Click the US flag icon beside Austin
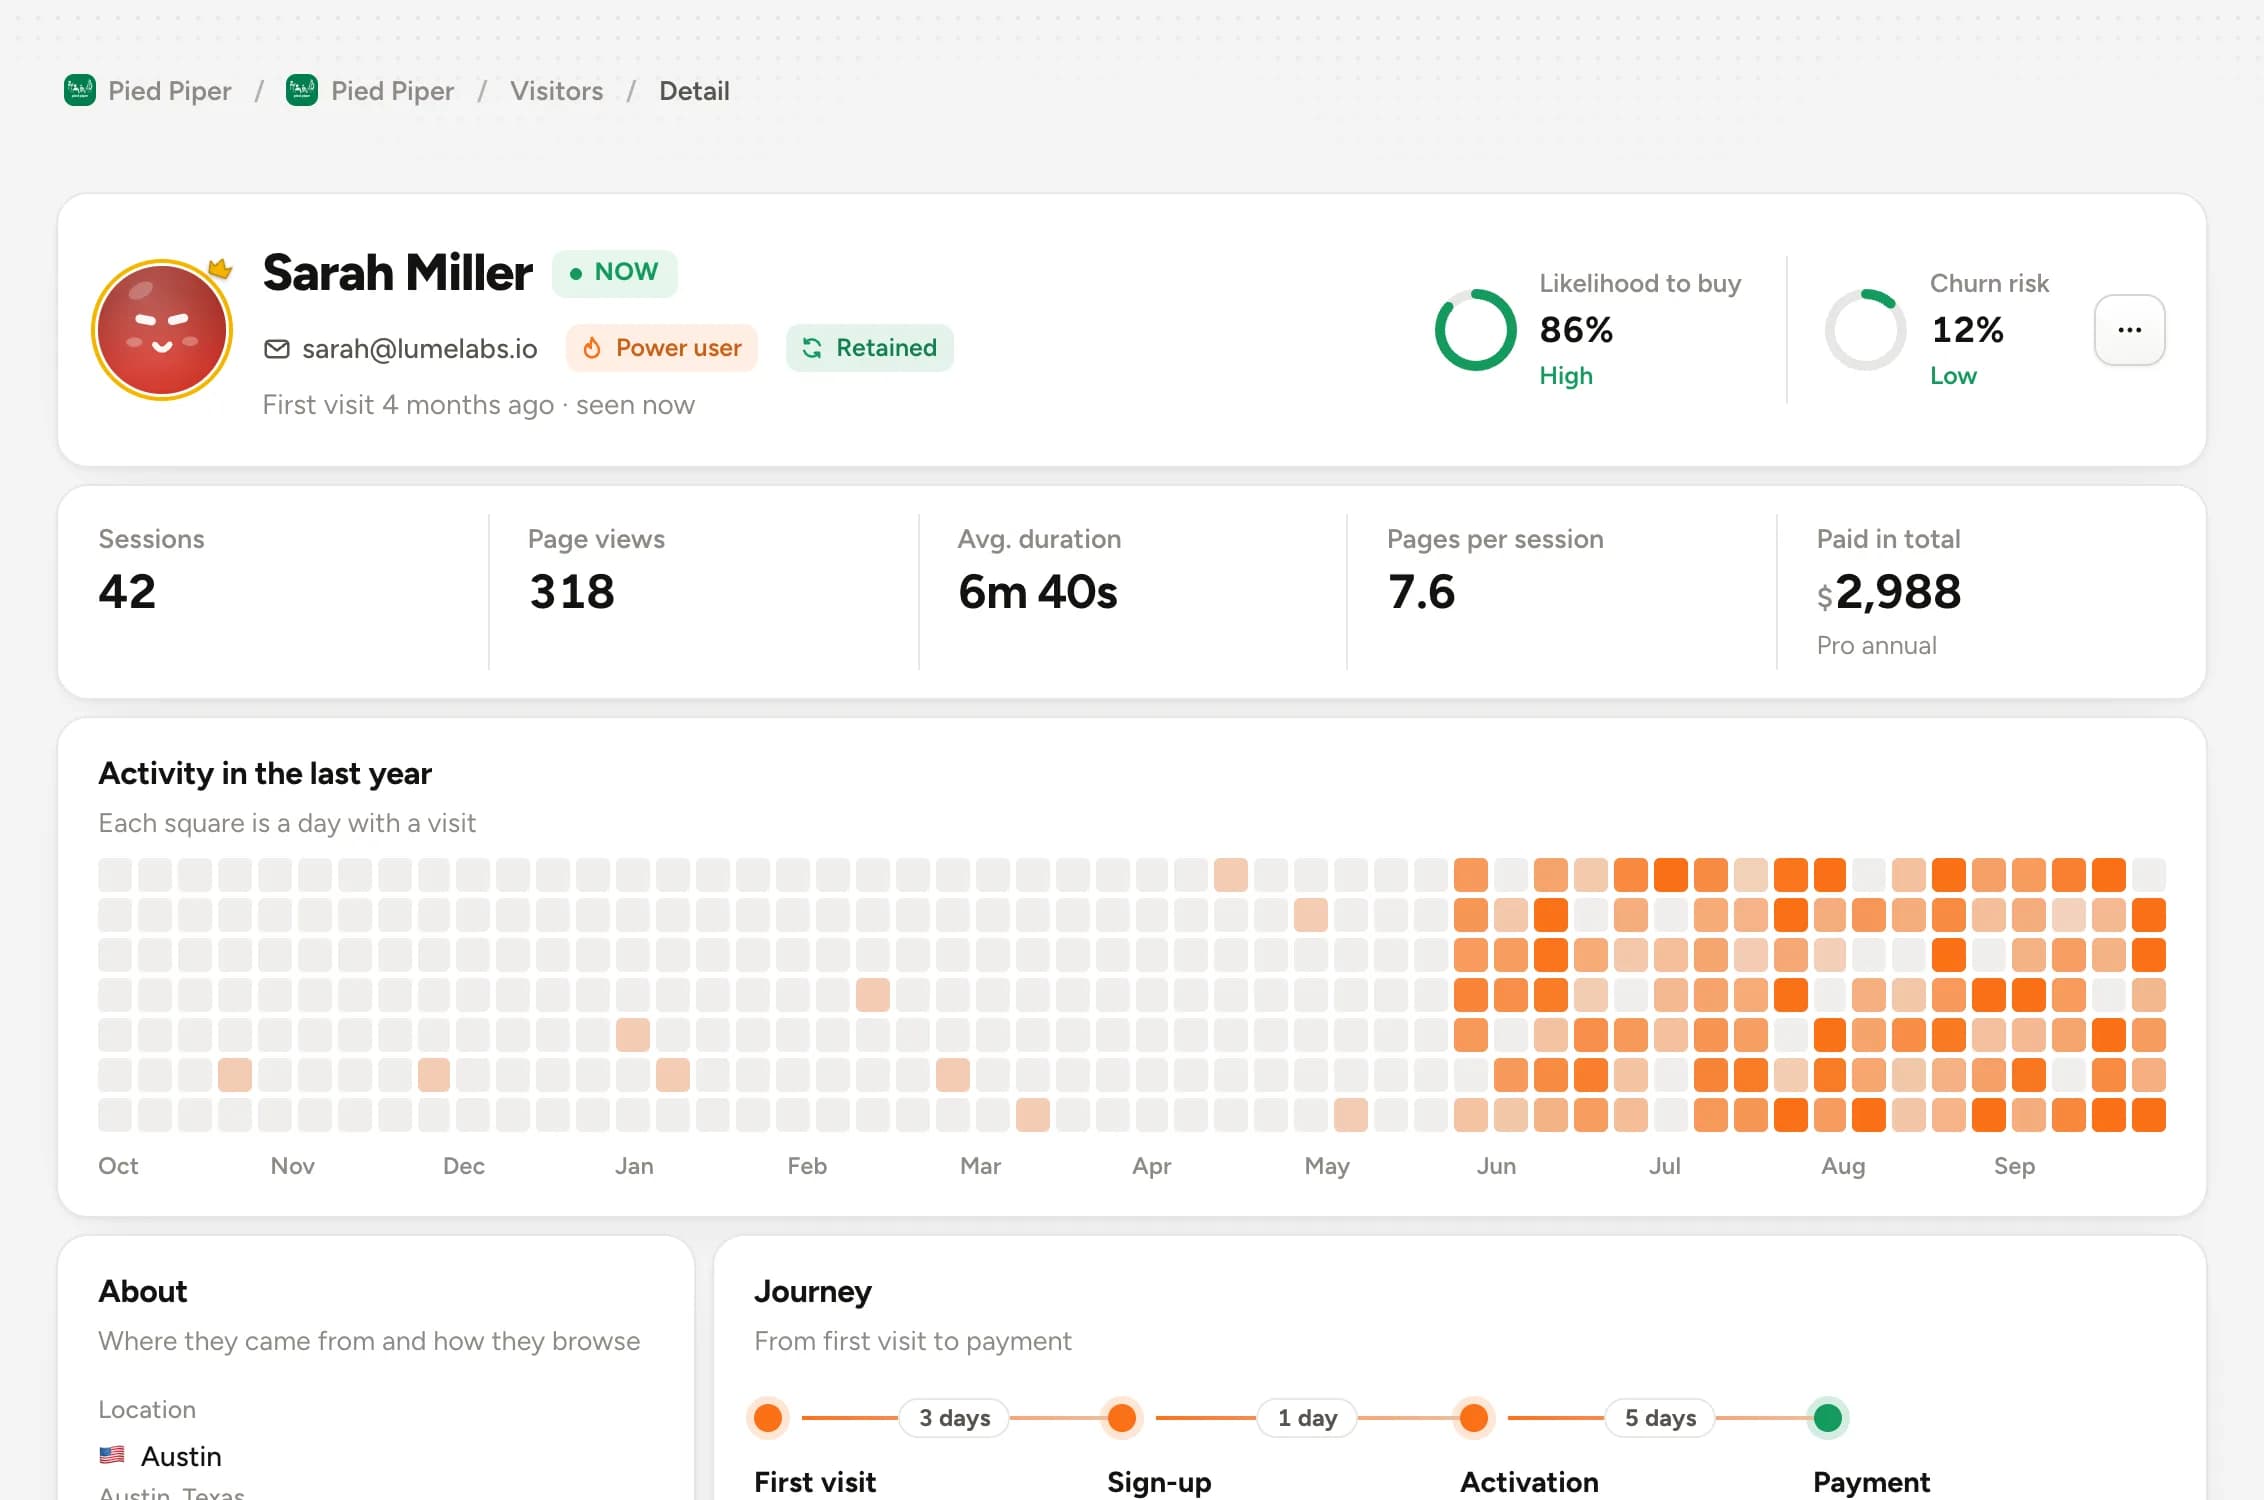2264x1500 pixels. pos(112,1455)
